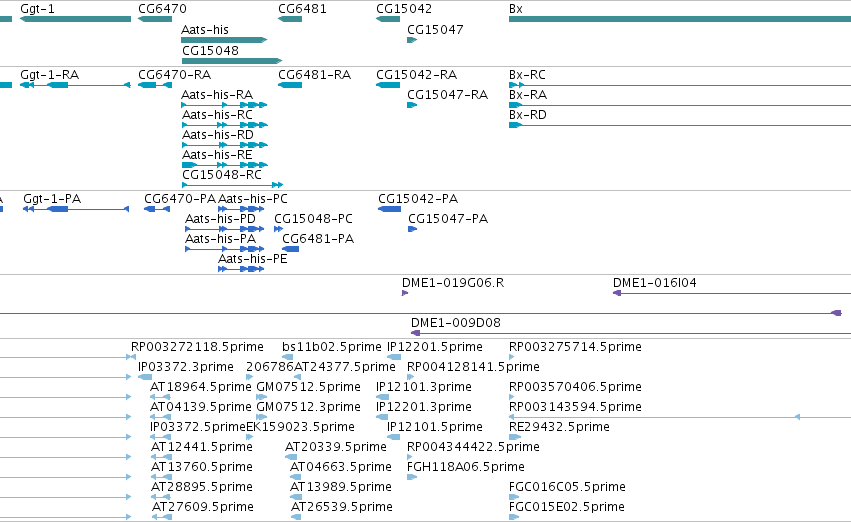The width and height of the screenshot is (851, 522).
Task: Click the CG15047-RA transcript label
Action: click(448, 94)
